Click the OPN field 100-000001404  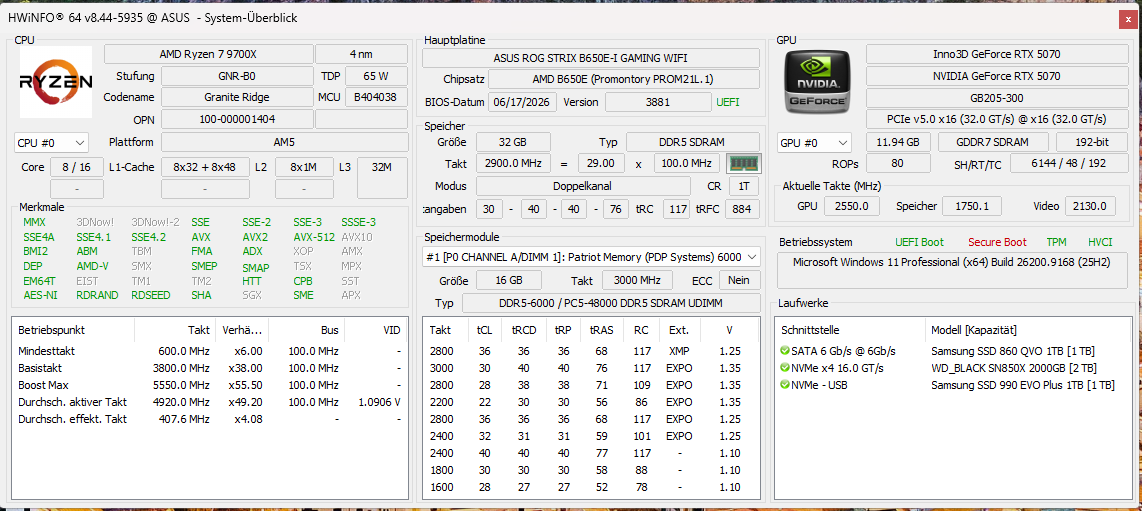[x=237, y=119]
